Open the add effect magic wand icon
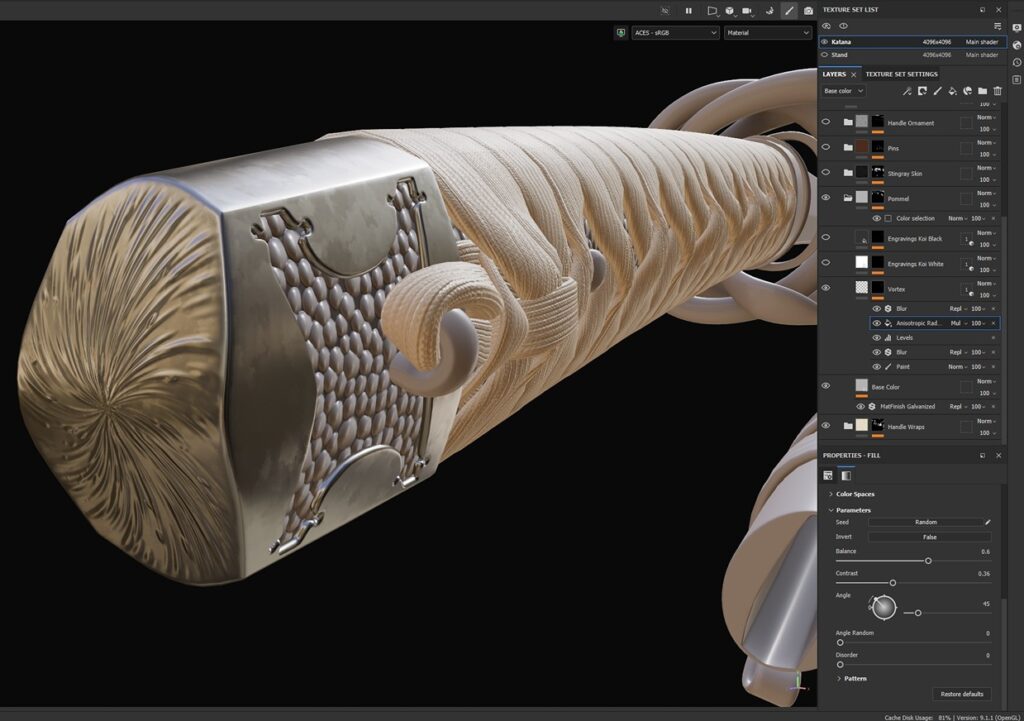The height and width of the screenshot is (721, 1024). (x=907, y=91)
